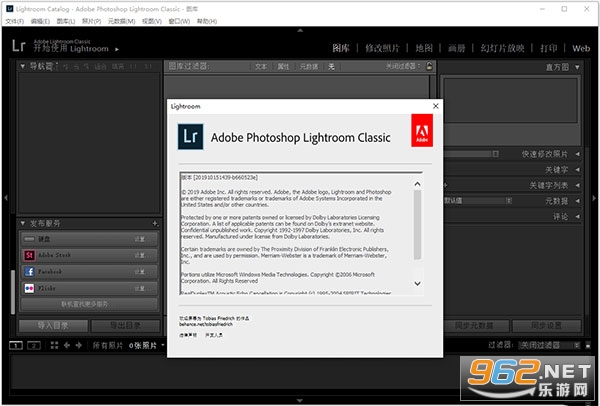600x406 pixels.
Task: Switch to the 打印 module
Action: (548, 48)
